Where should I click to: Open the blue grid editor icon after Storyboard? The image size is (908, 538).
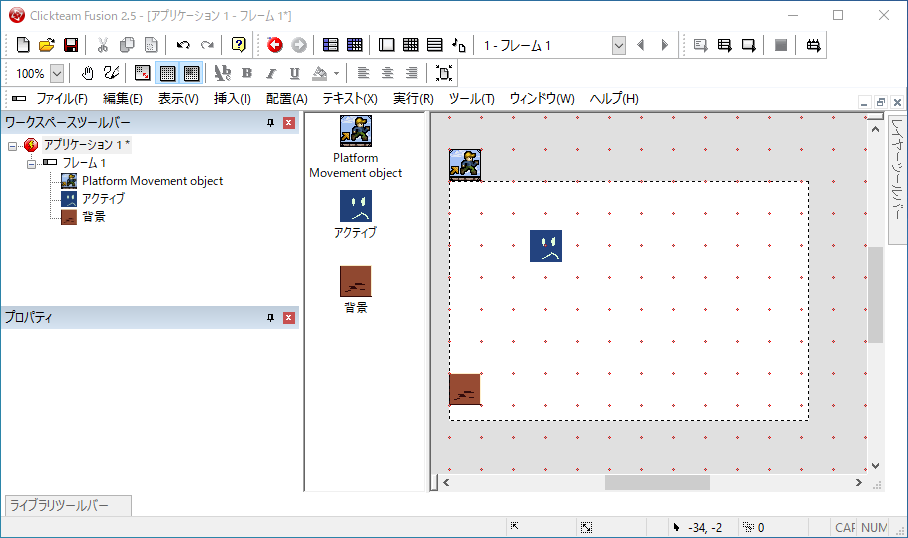pyautogui.click(x=354, y=45)
